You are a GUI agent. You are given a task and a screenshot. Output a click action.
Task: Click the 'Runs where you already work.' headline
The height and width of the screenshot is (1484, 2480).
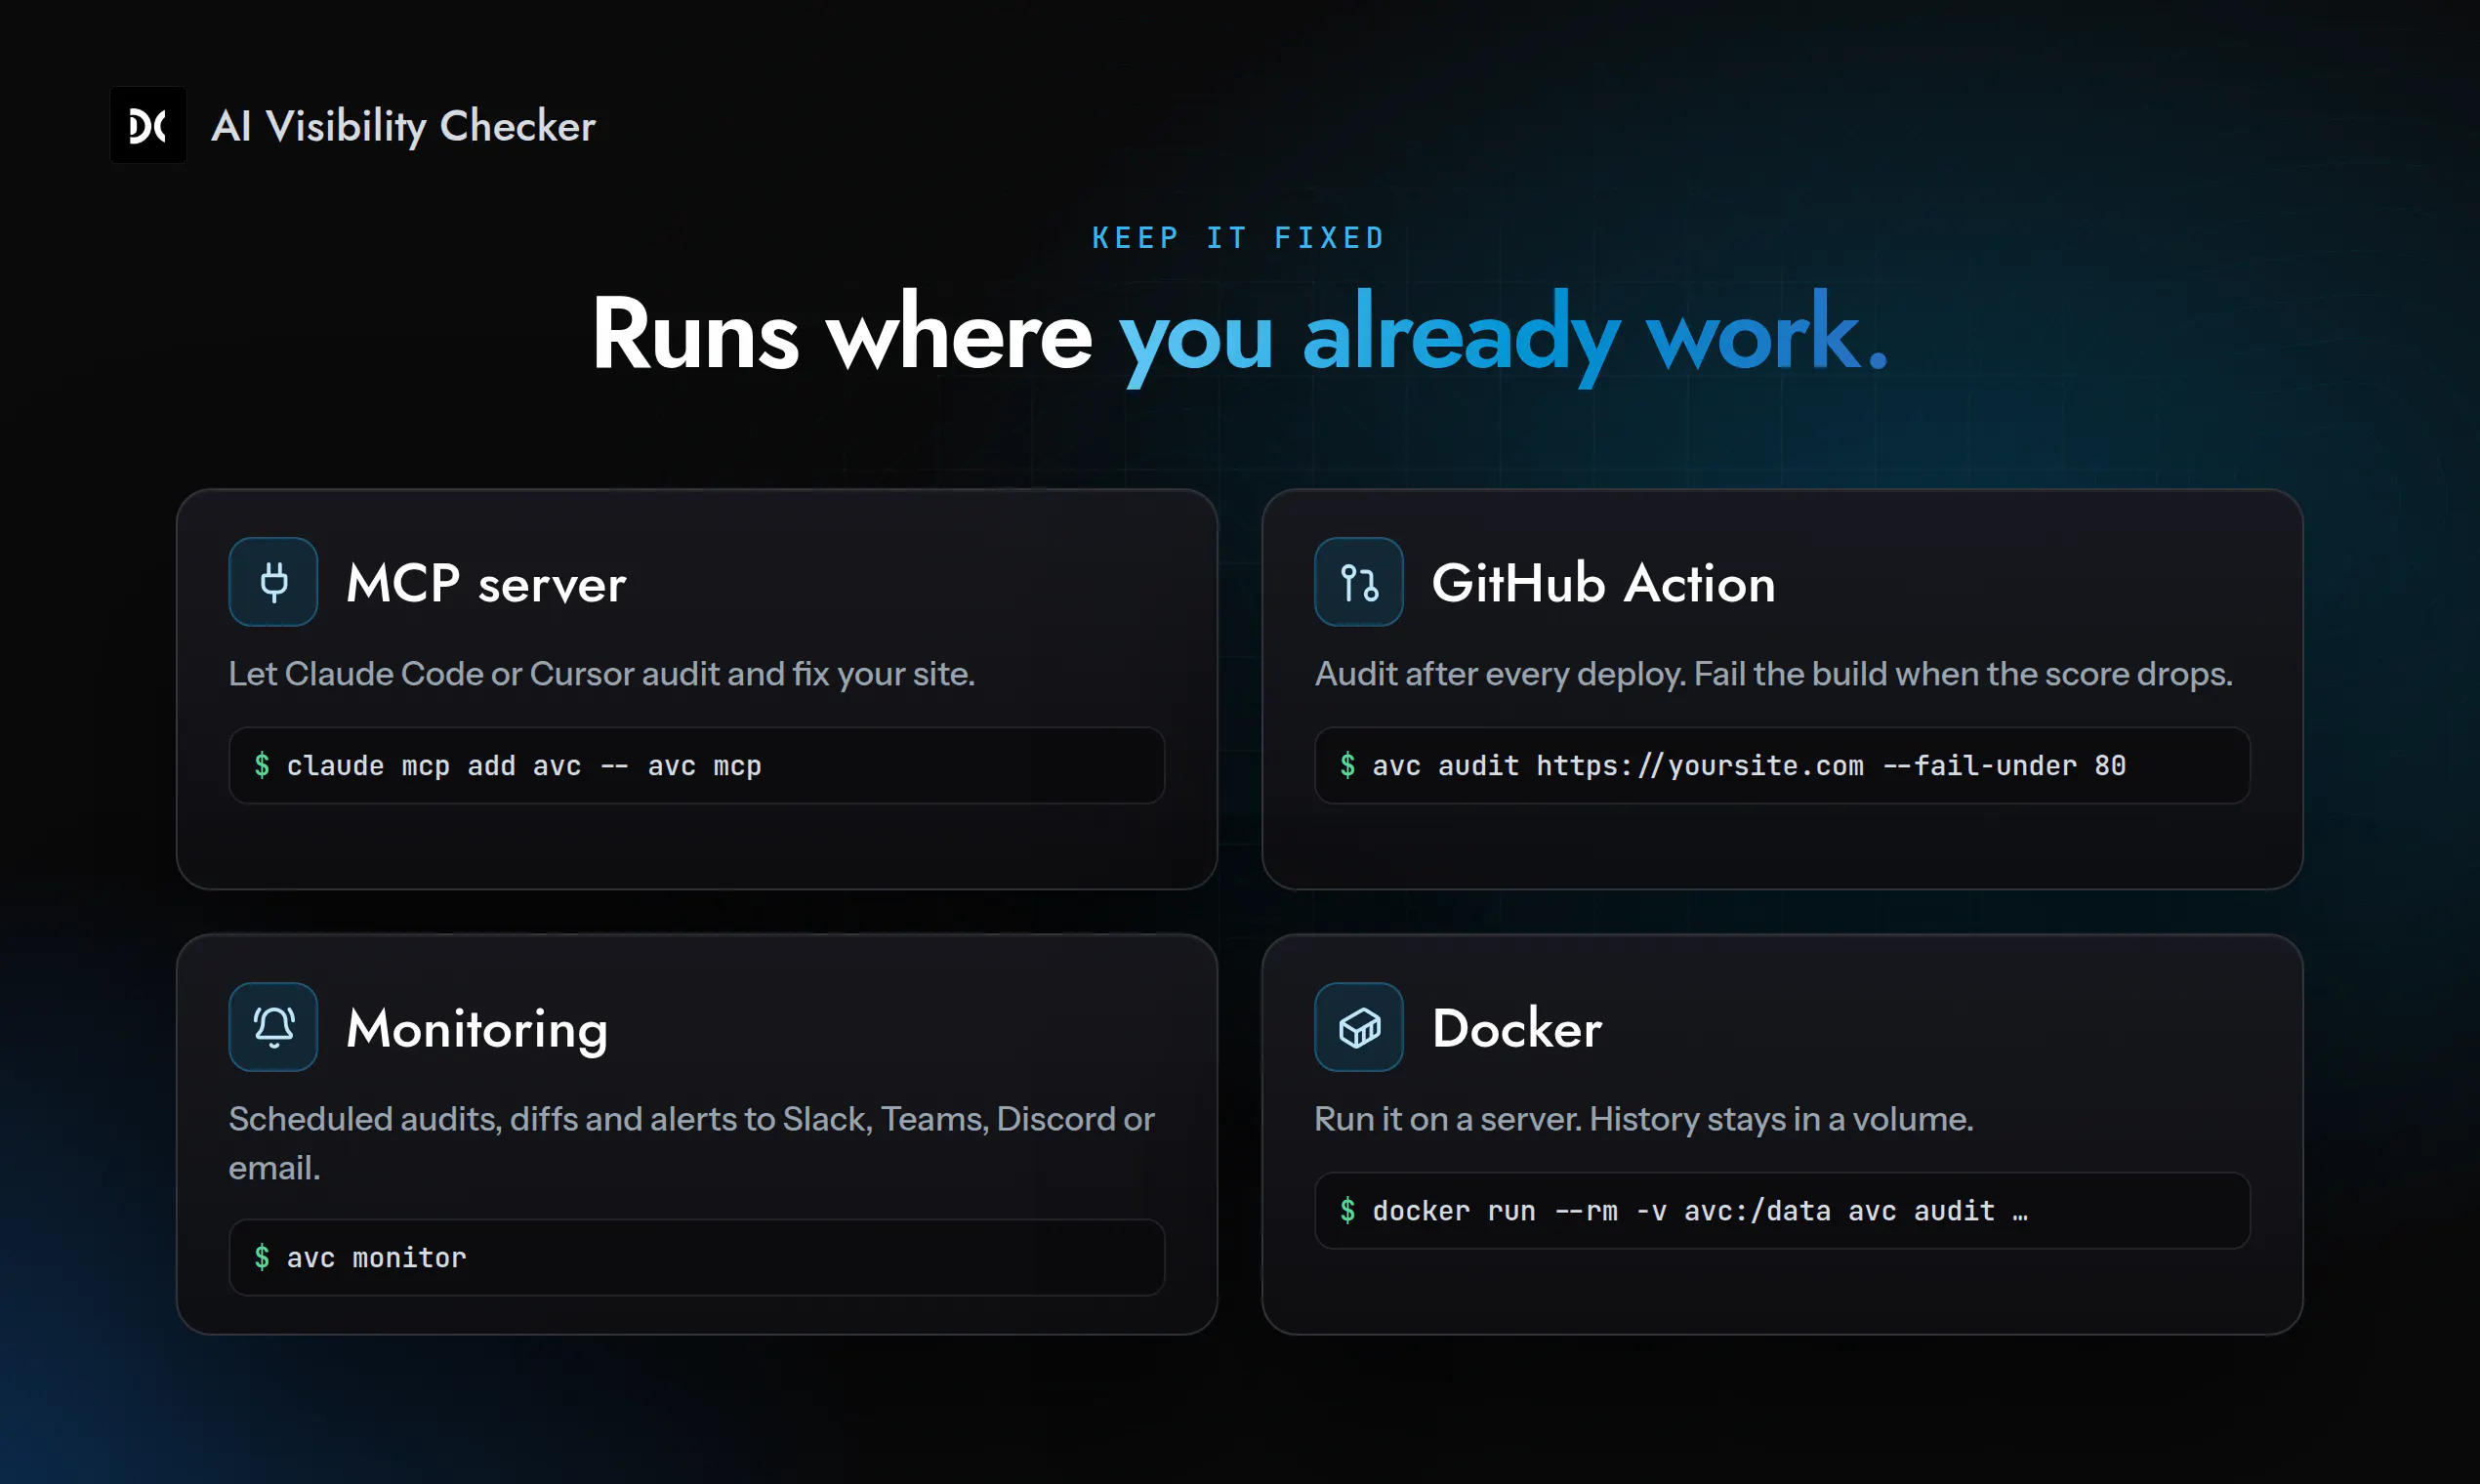coord(1240,335)
